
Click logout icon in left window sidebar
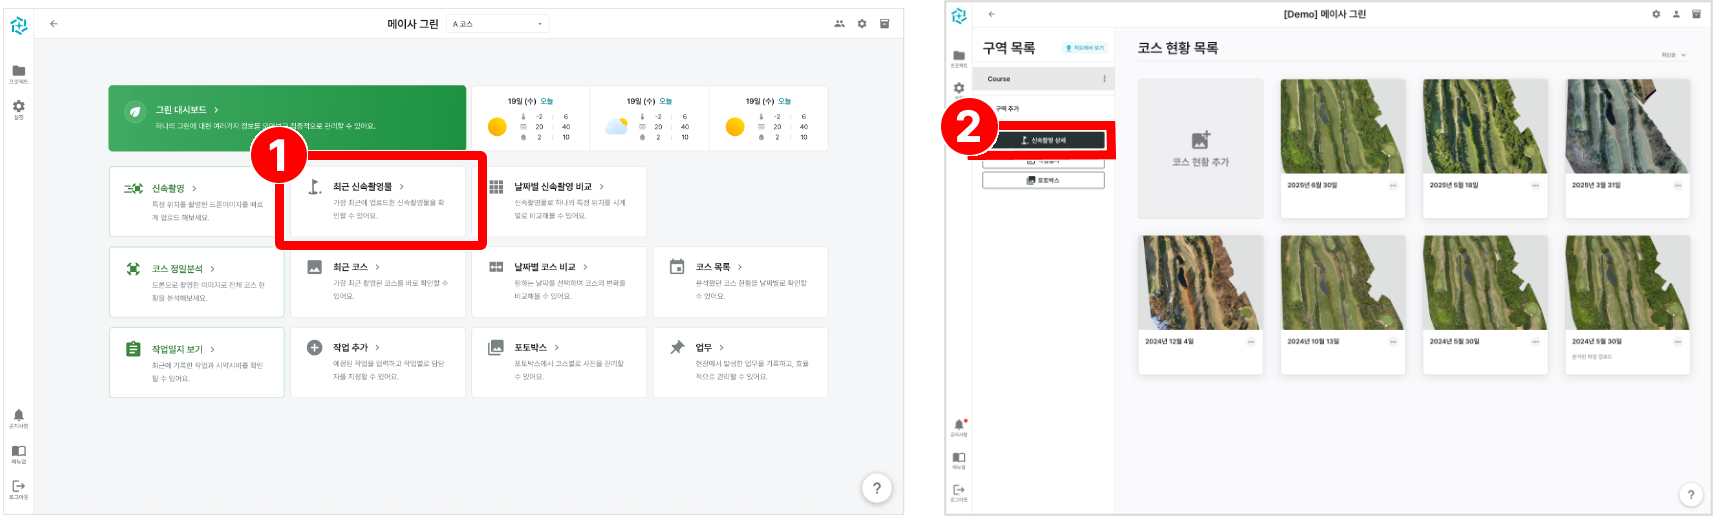[x=18, y=487]
